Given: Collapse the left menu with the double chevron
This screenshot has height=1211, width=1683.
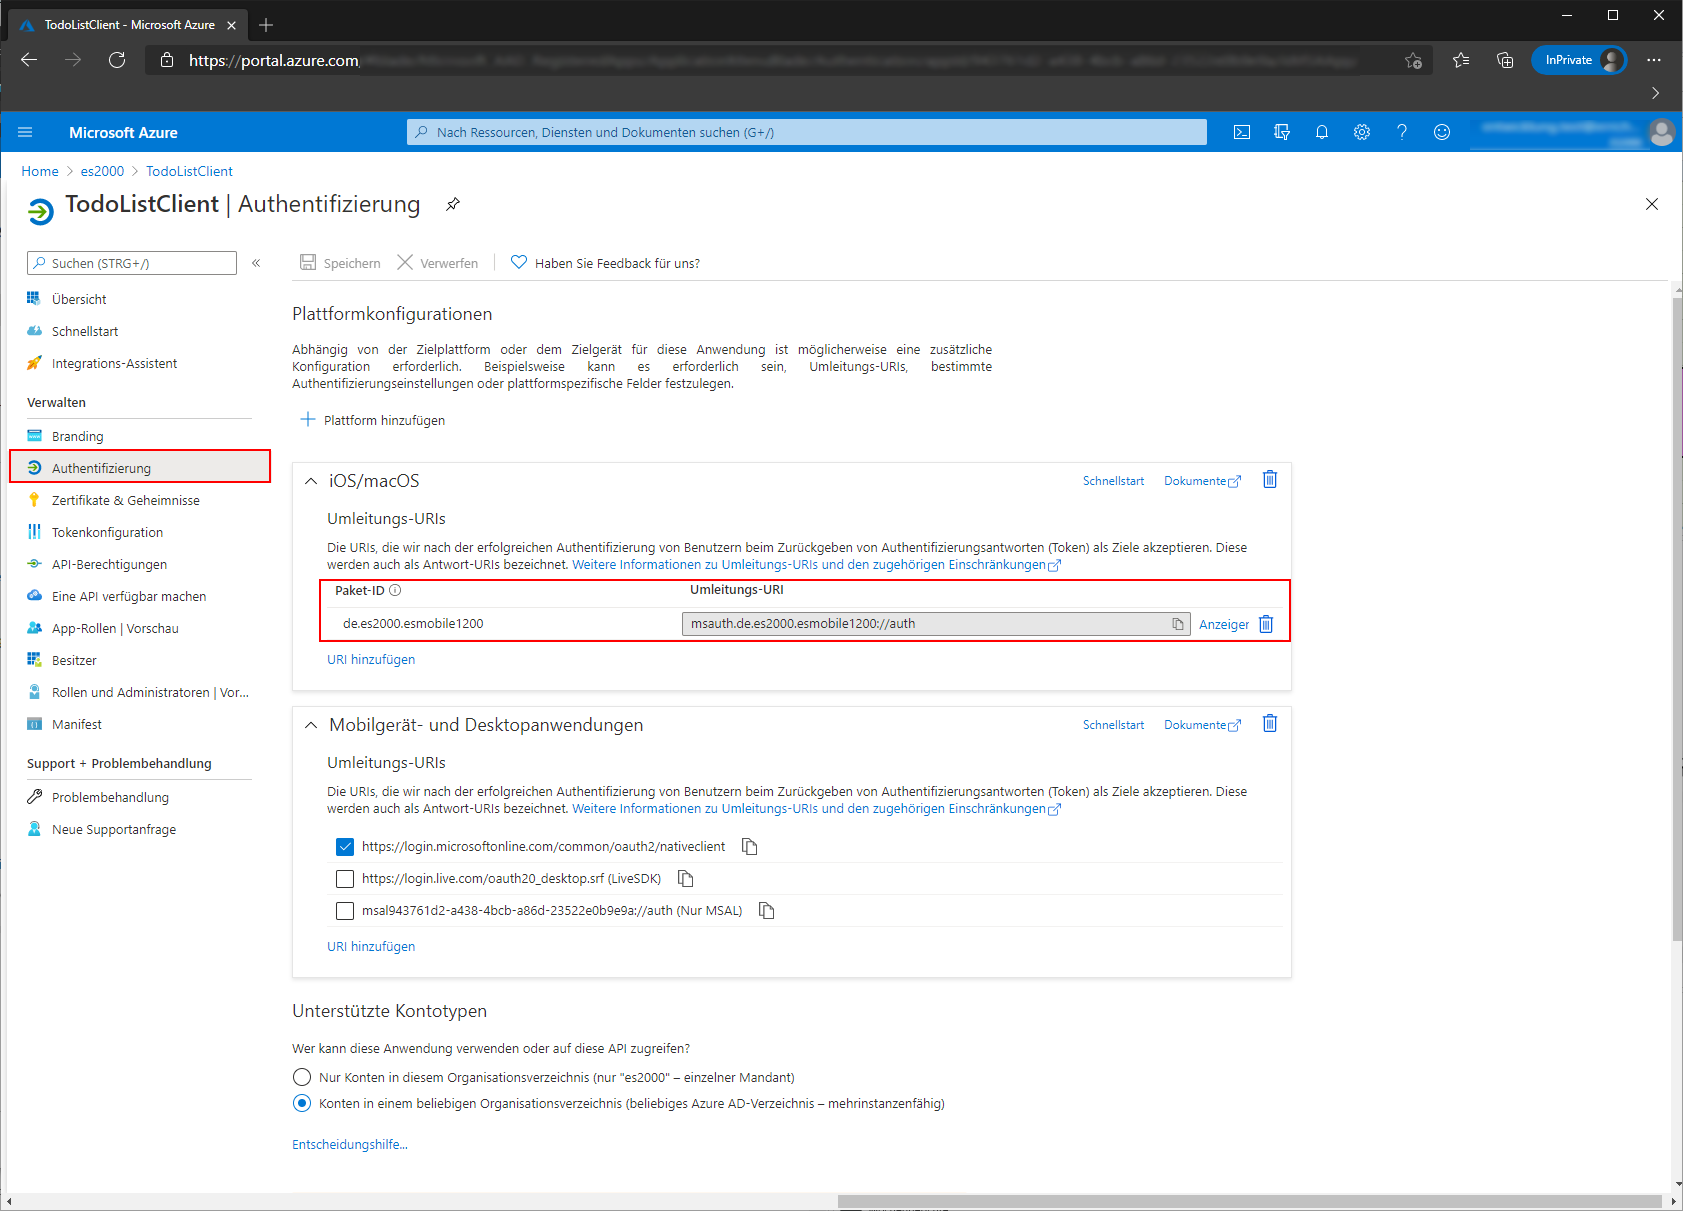Looking at the screenshot, I should pos(256,263).
